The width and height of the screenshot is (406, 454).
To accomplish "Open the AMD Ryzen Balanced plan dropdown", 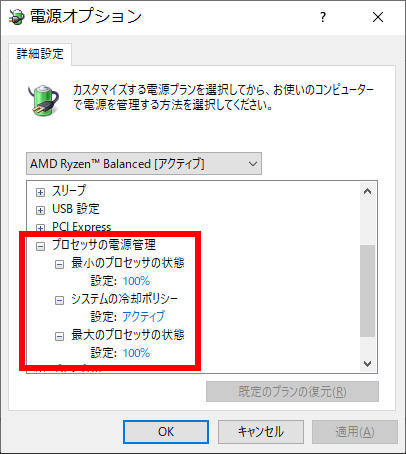I will coord(144,164).
